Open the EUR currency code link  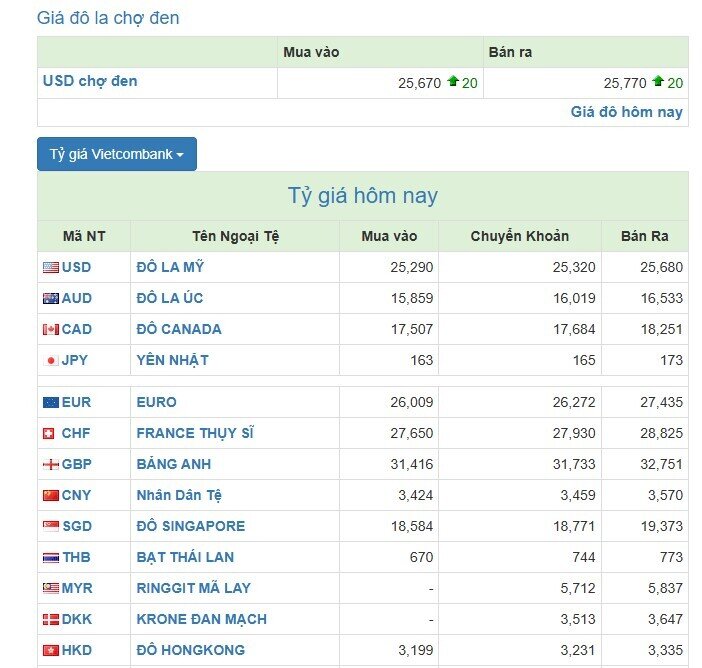76,403
